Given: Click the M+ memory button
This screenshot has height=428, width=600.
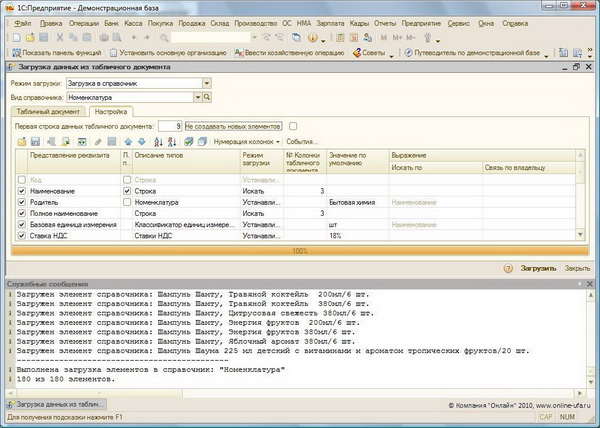Looking at the screenshot, I should (398, 38).
